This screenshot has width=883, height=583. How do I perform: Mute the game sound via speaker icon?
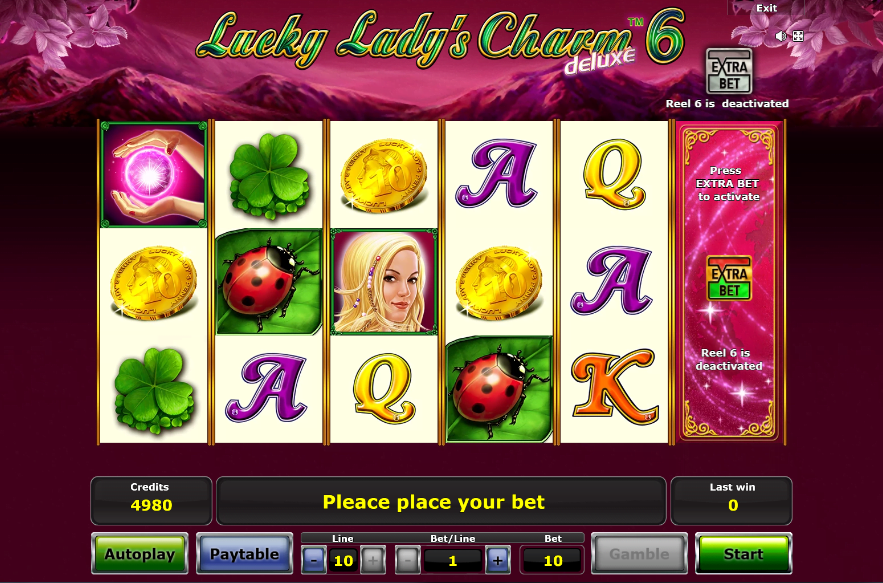click(x=781, y=37)
